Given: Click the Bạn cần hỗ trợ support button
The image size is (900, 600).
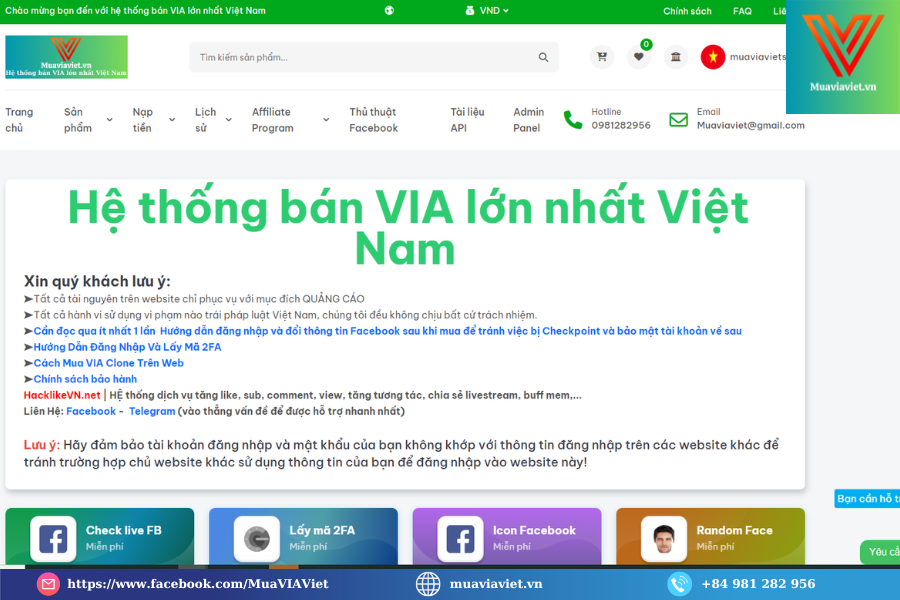Looking at the screenshot, I should pyautogui.click(x=867, y=498).
